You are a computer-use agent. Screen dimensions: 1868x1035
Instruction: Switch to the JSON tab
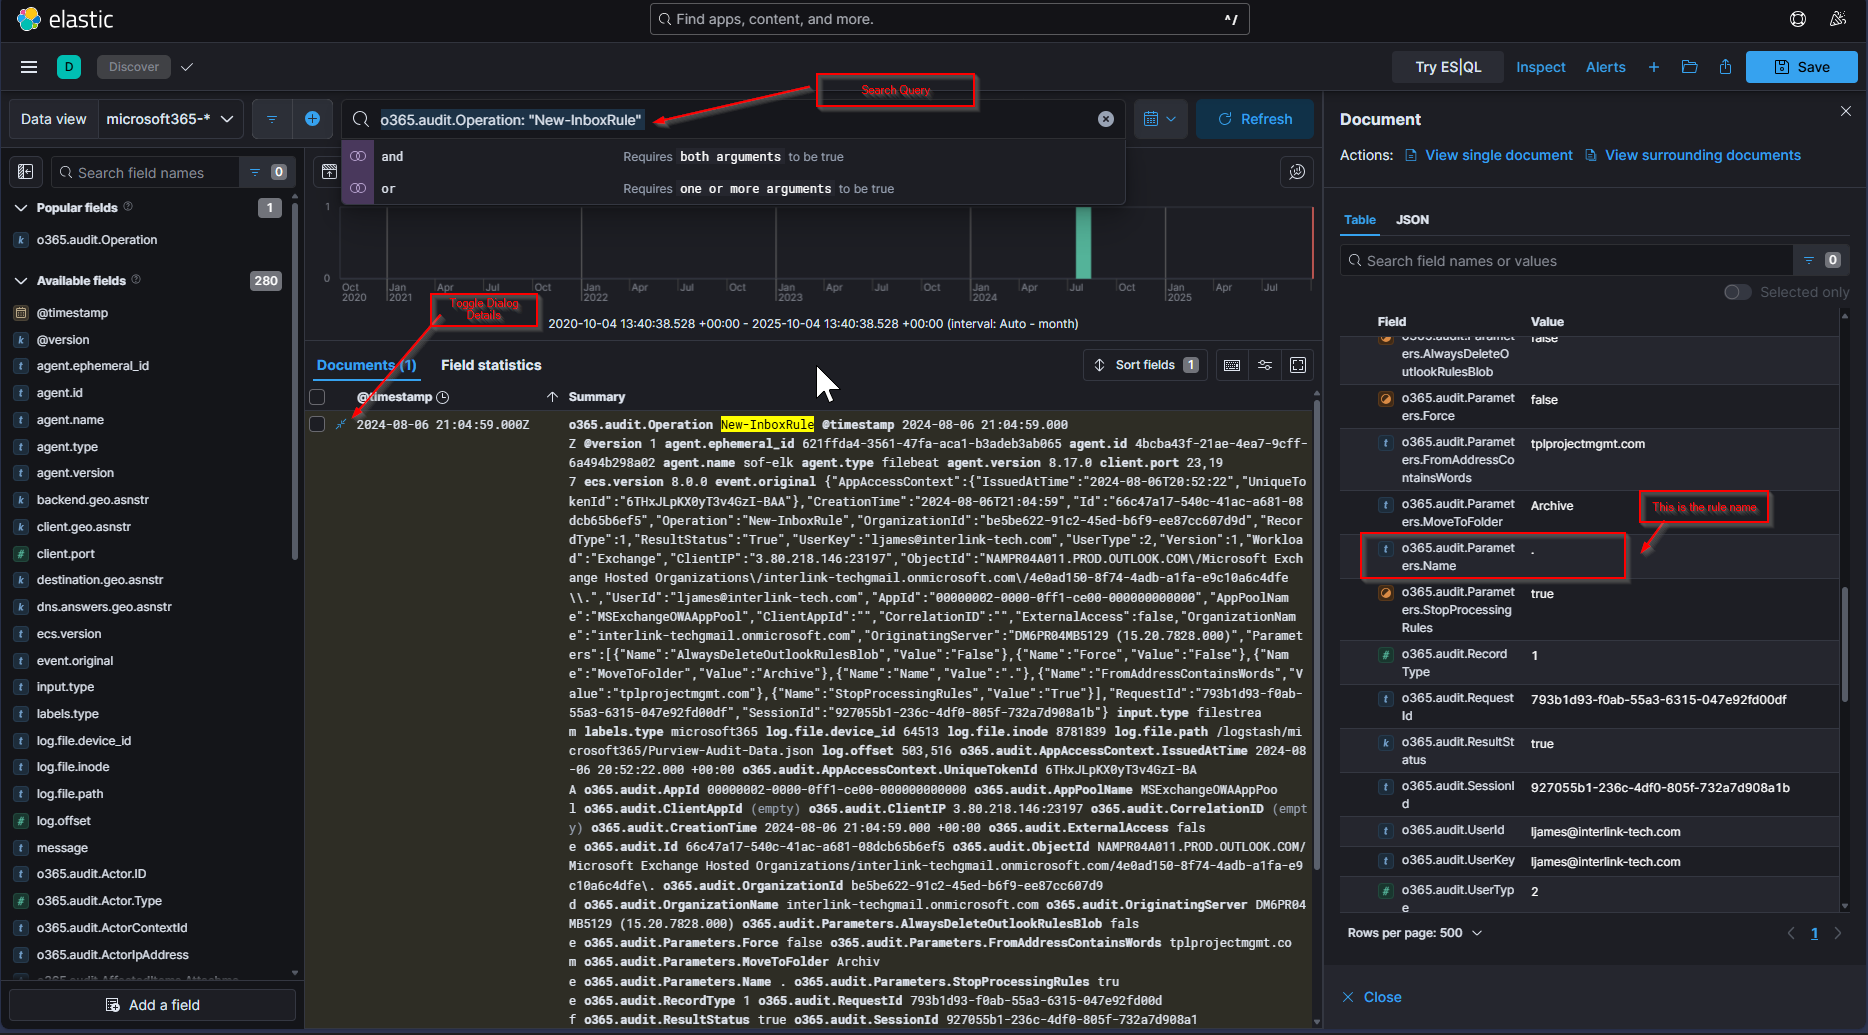1412,220
